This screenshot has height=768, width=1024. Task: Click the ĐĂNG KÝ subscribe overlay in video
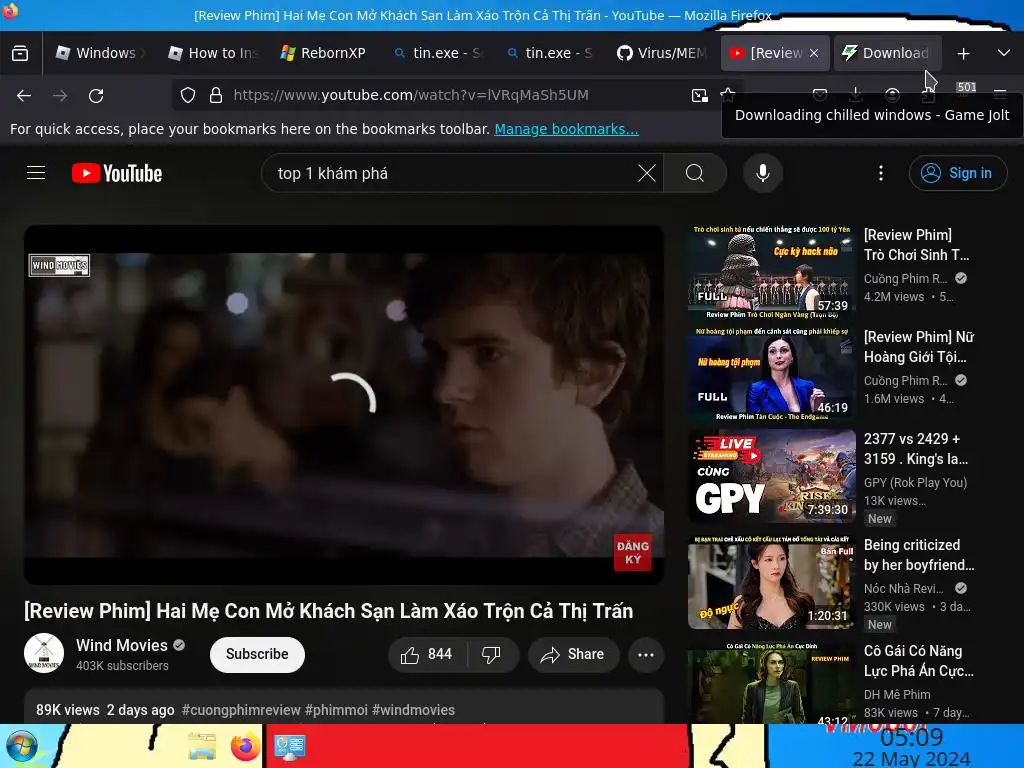point(632,552)
